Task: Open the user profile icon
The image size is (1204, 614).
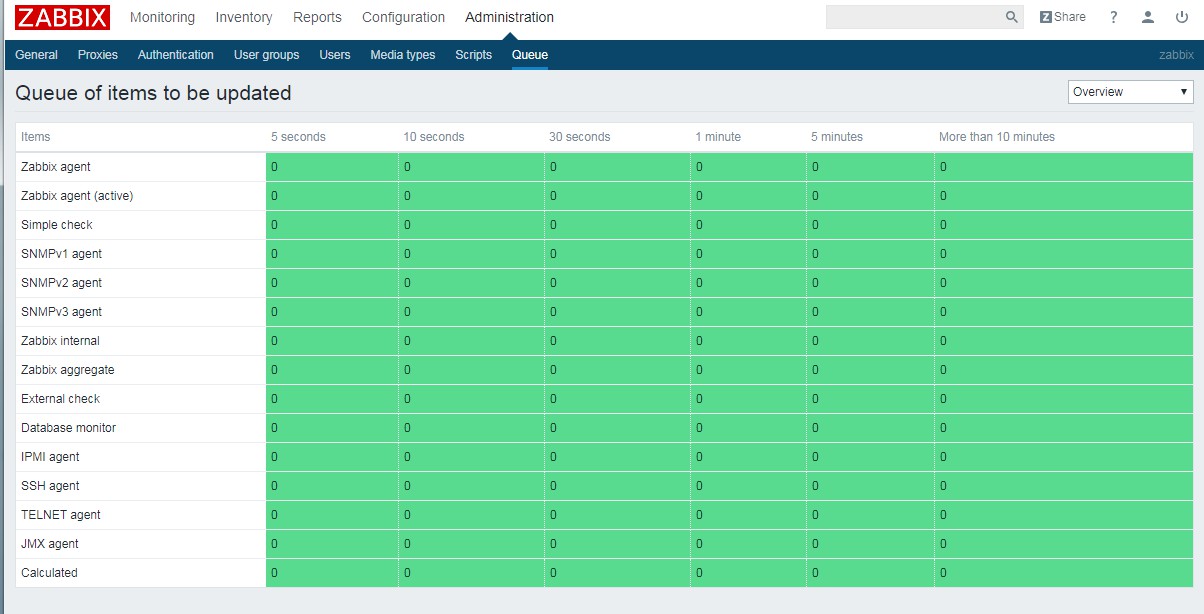Action: click(x=1148, y=17)
